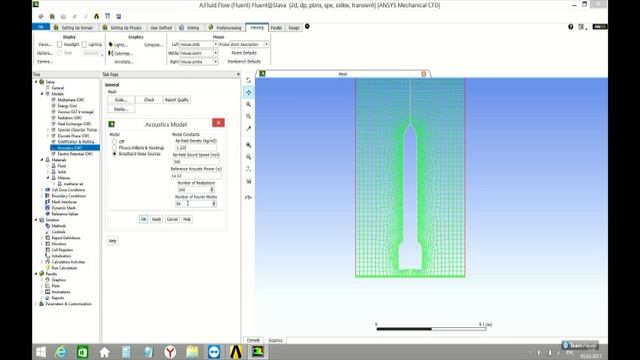Image resolution: width=640 pixels, height=360 pixels.
Task: Click the ribbon help question mark icon
Action: pos(571,27)
